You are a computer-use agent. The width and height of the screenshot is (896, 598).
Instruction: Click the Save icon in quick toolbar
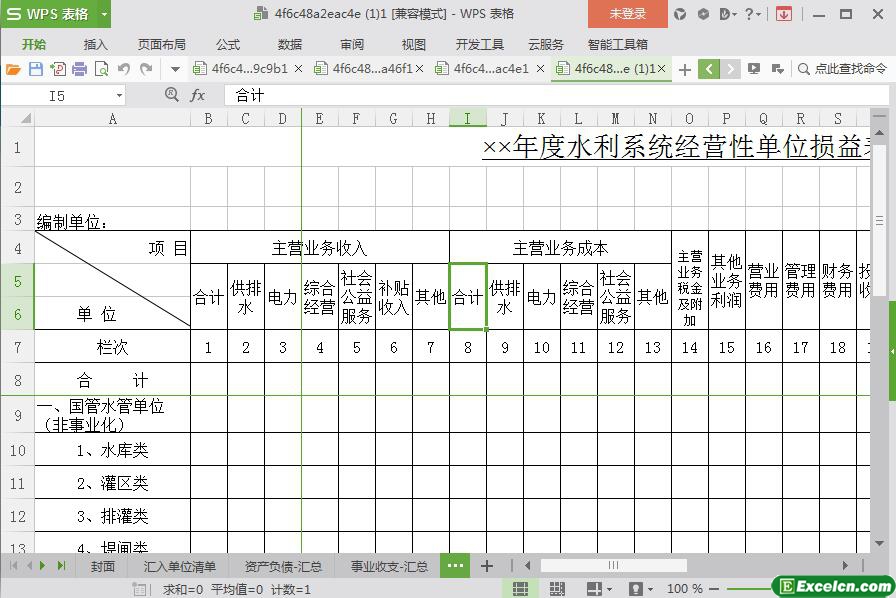point(36,69)
